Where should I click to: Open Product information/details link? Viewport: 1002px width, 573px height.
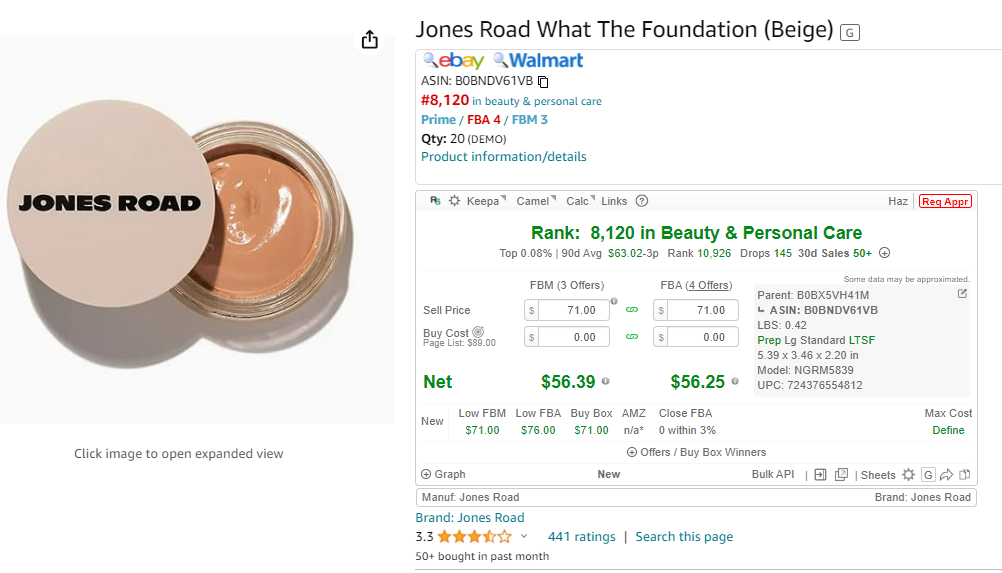(x=504, y=157)
